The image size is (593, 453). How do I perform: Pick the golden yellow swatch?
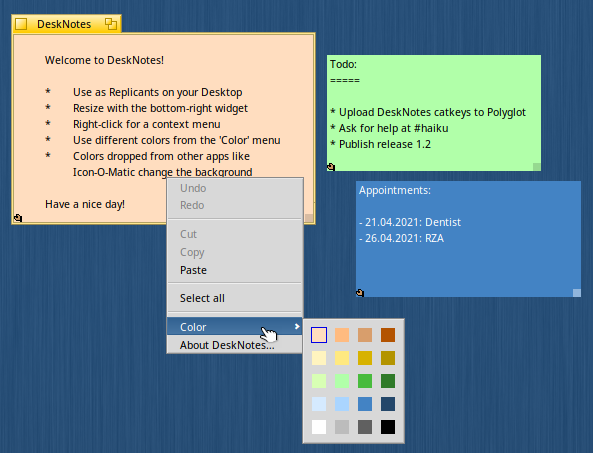tap(365, 358)
